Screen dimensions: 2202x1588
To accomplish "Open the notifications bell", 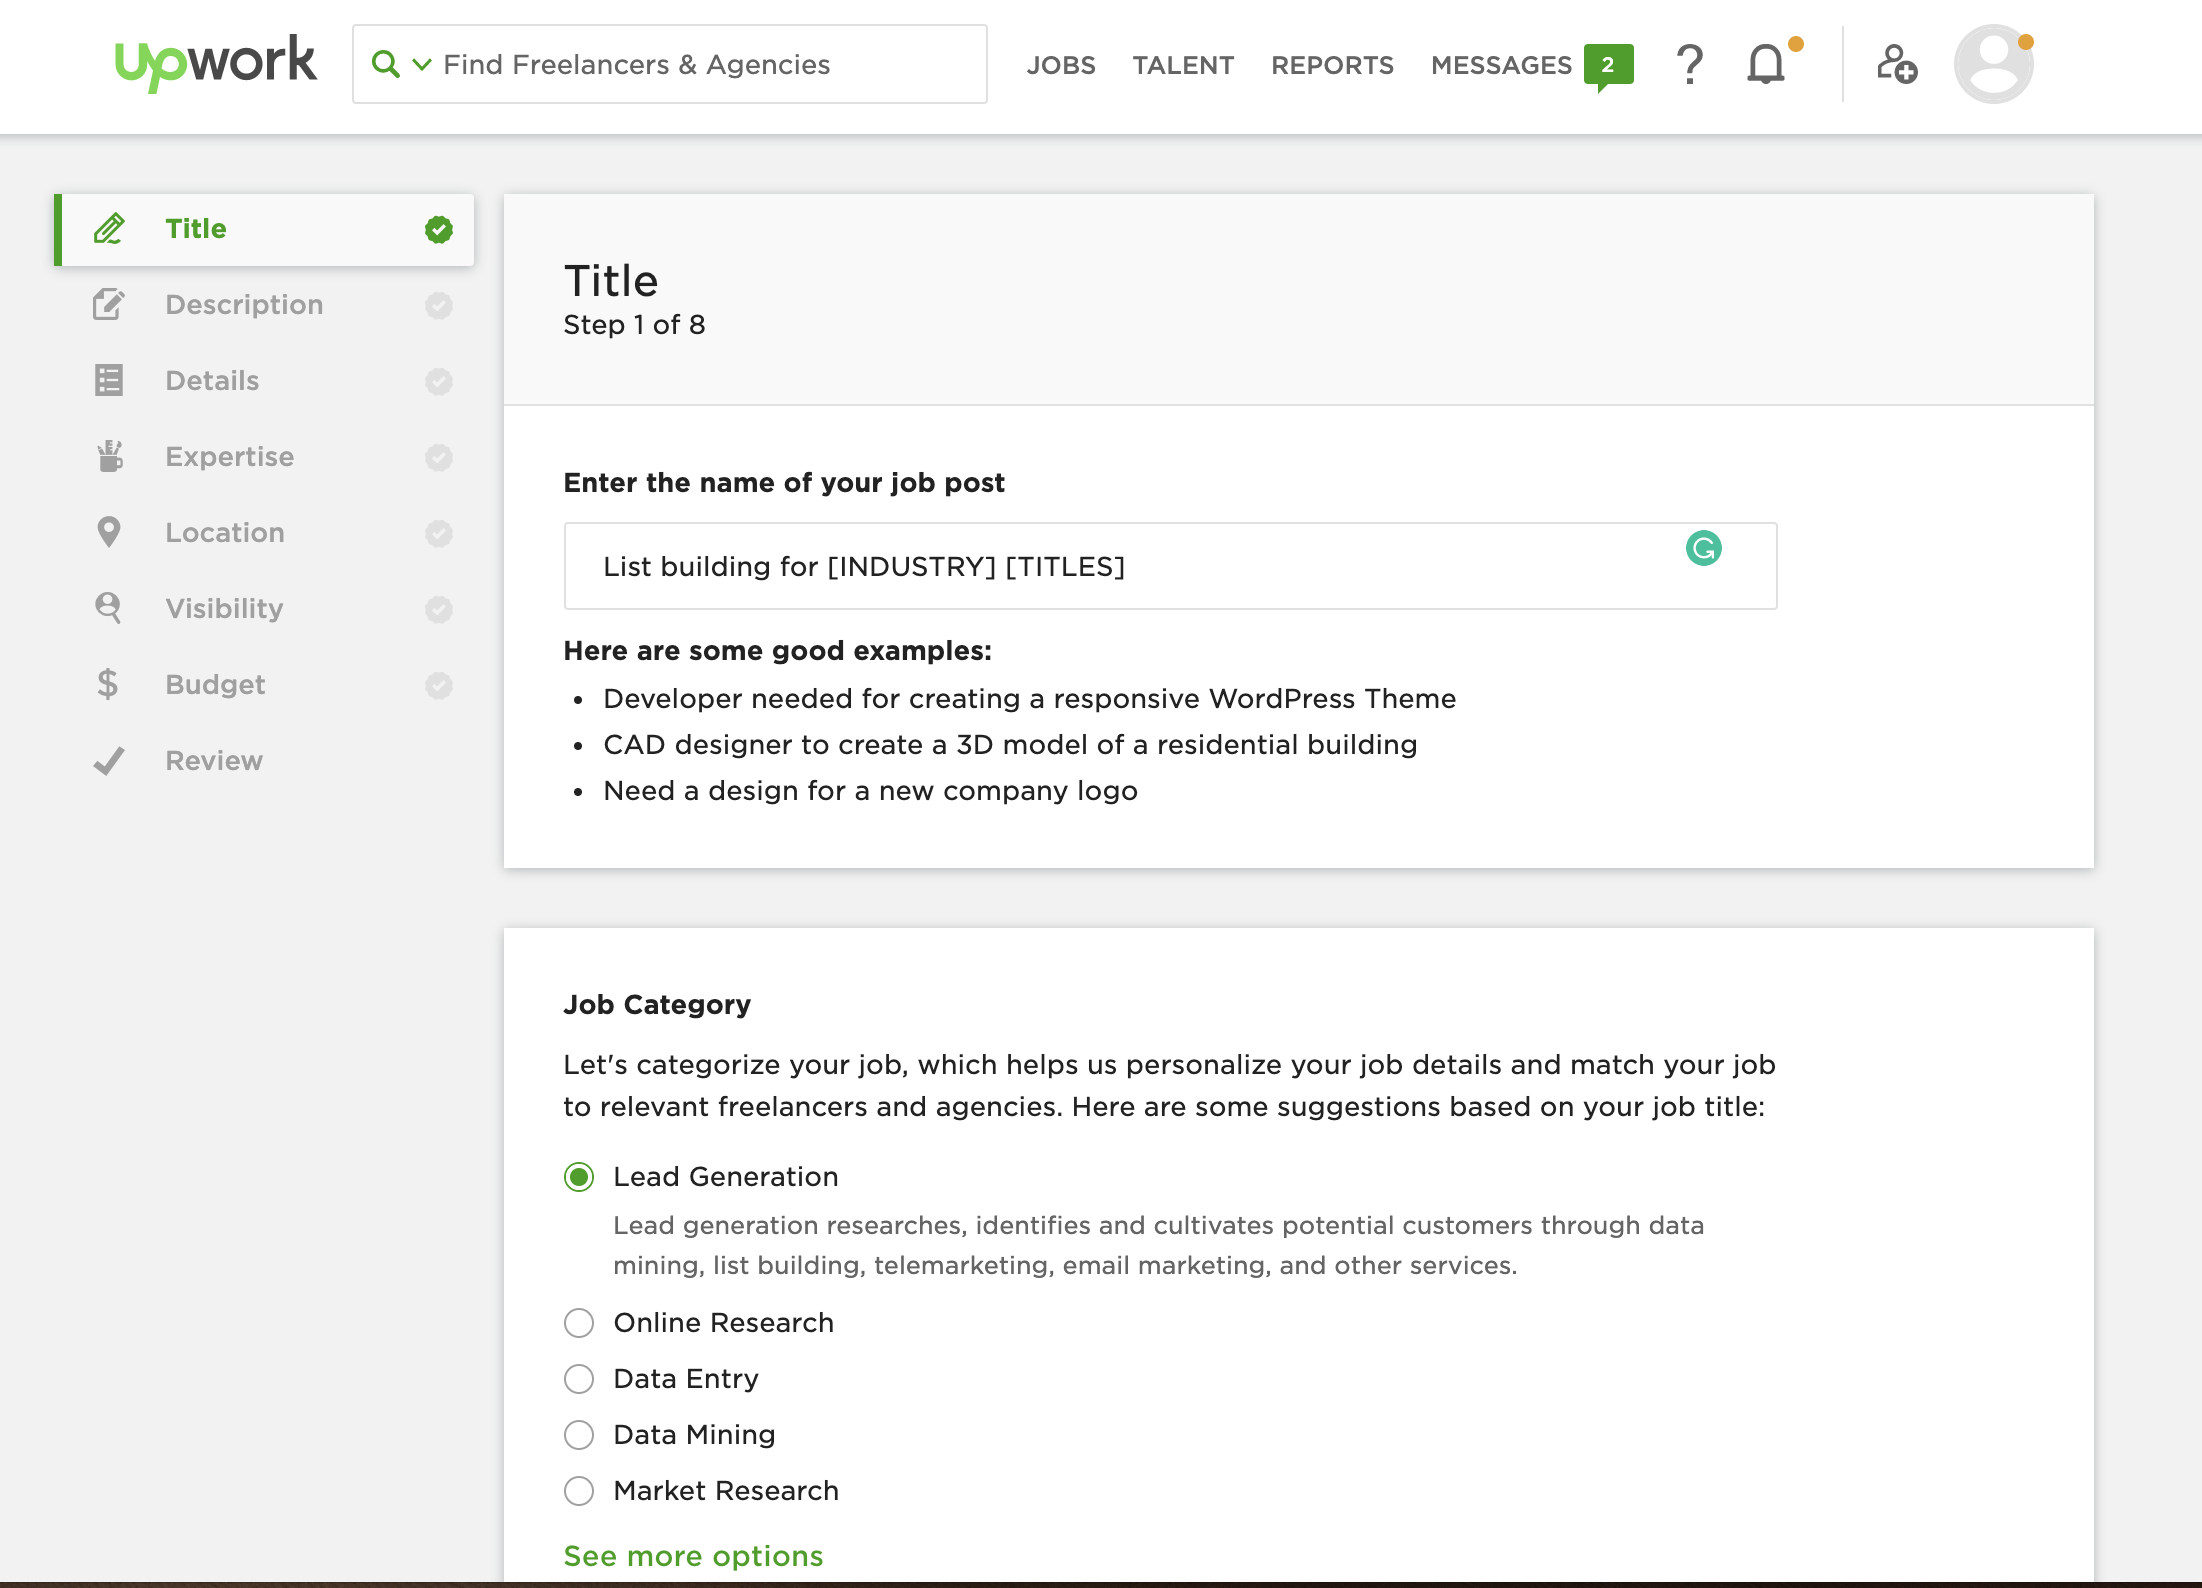I will click(x=1766, y=64).
